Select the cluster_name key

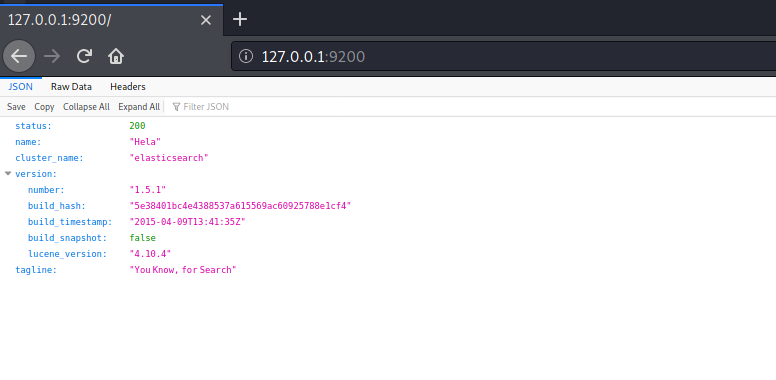tap(49, 158)
